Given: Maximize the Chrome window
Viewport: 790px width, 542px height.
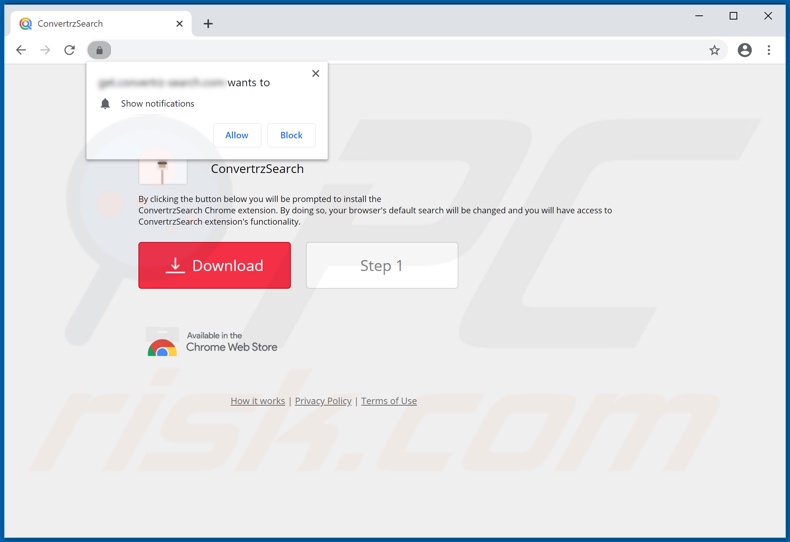Looking at the screenshot, I should coord(734,16).
